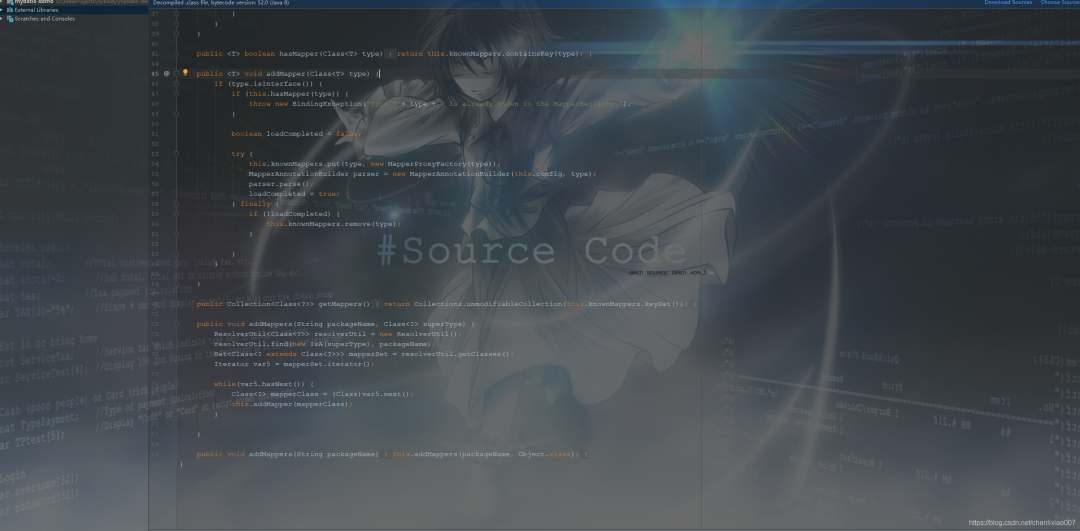The width and height of the screenshot is (1080, 531).
Task: Click the 'throw new BindingException' code line
Action: tap(439, 104)
